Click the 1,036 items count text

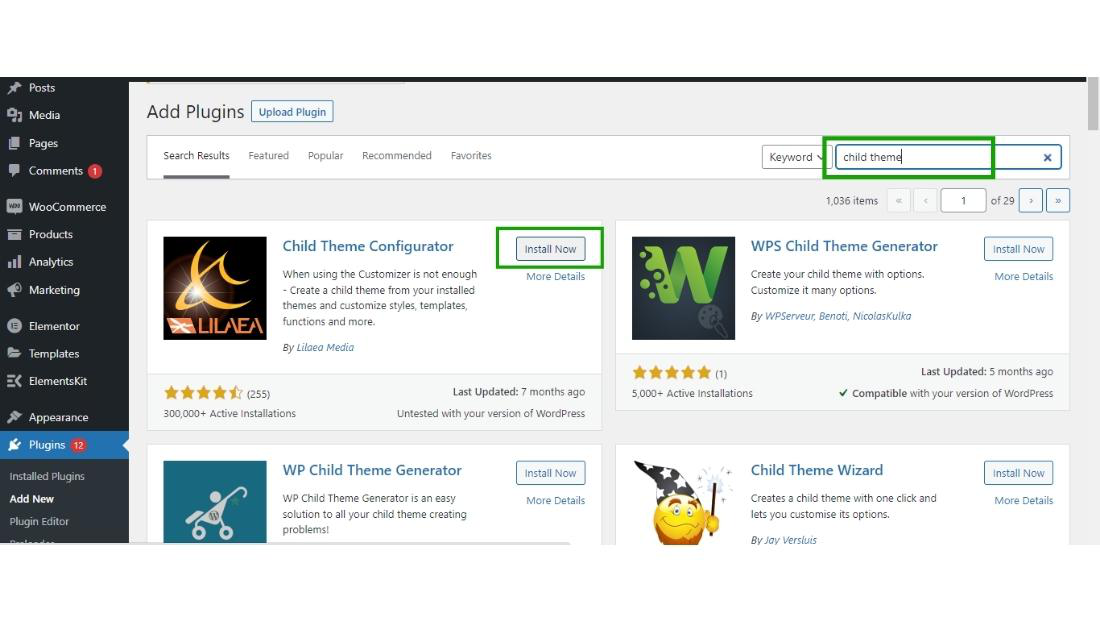click(852, 201)
